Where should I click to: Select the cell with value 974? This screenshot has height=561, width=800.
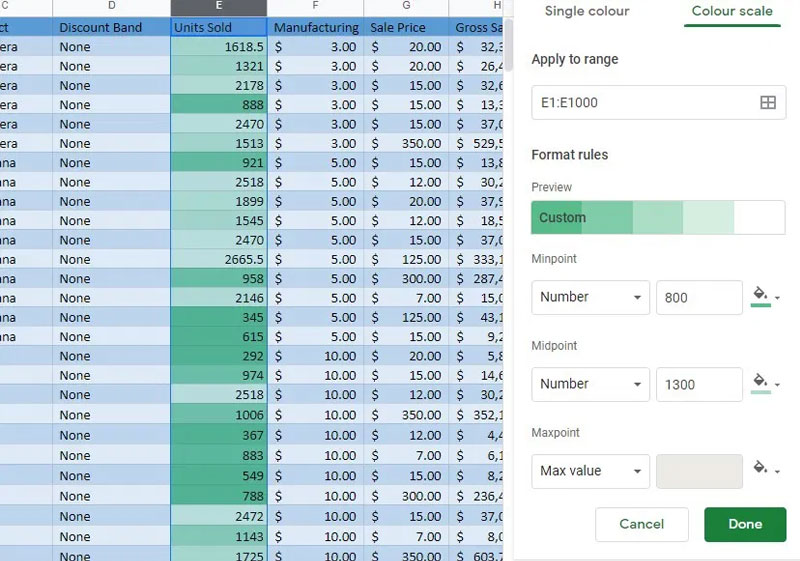218,375
